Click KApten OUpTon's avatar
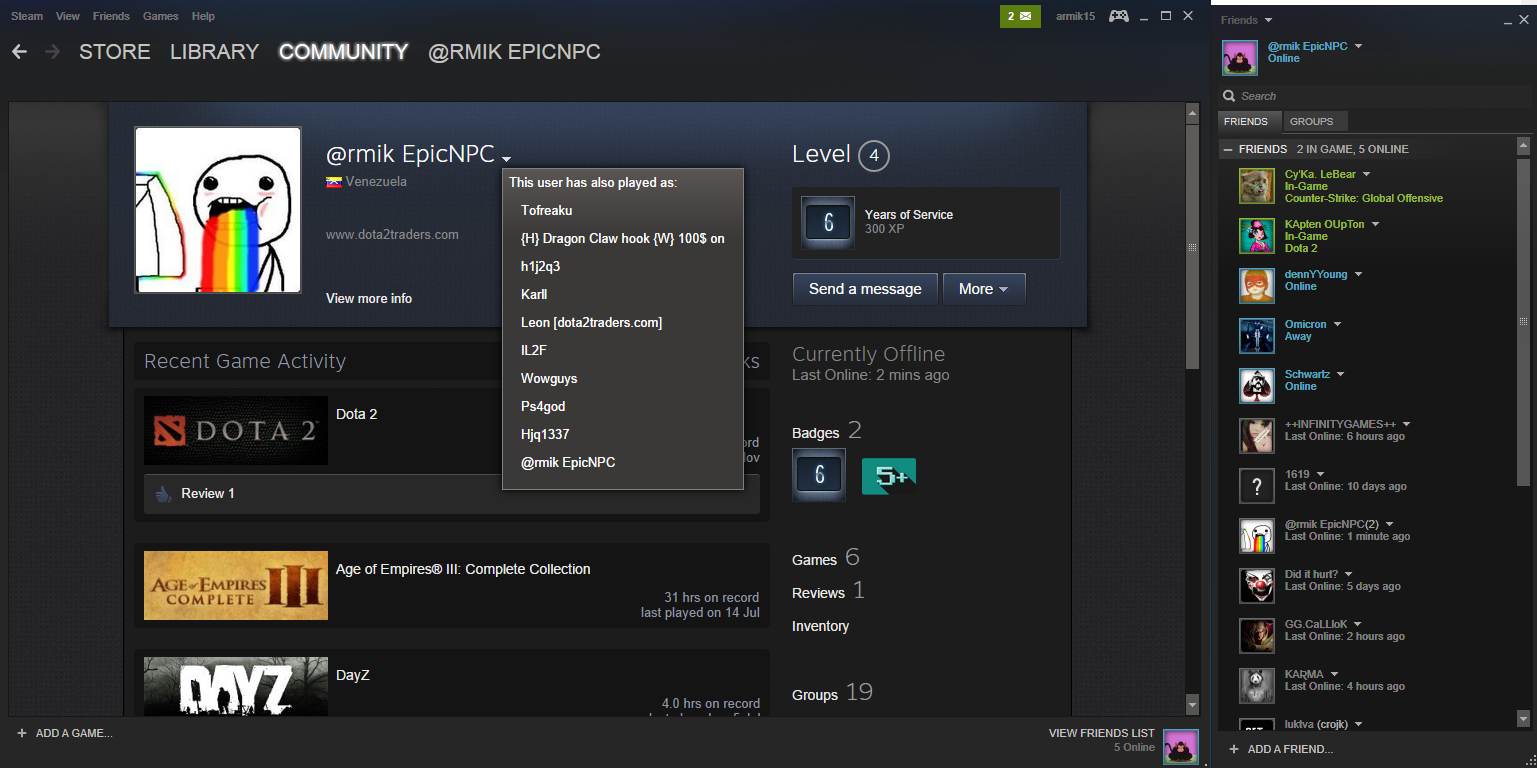Screen dimensions: 1537x768 [1257, 236]
